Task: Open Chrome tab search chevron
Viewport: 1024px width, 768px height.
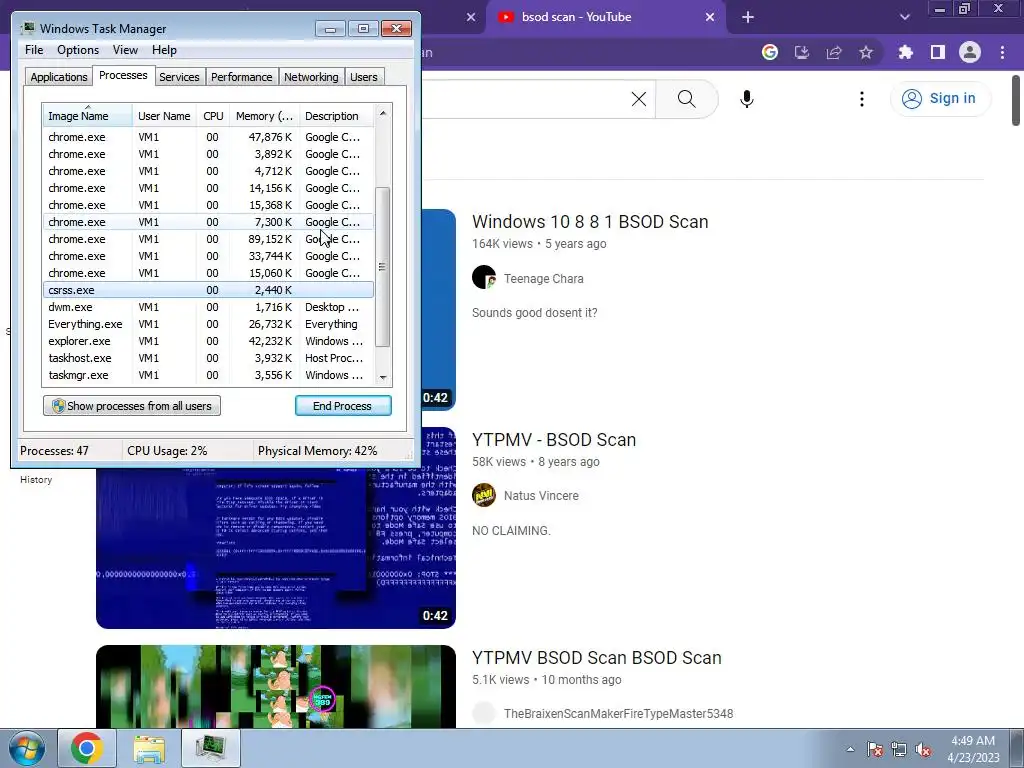Action: [x=904, y=17]
